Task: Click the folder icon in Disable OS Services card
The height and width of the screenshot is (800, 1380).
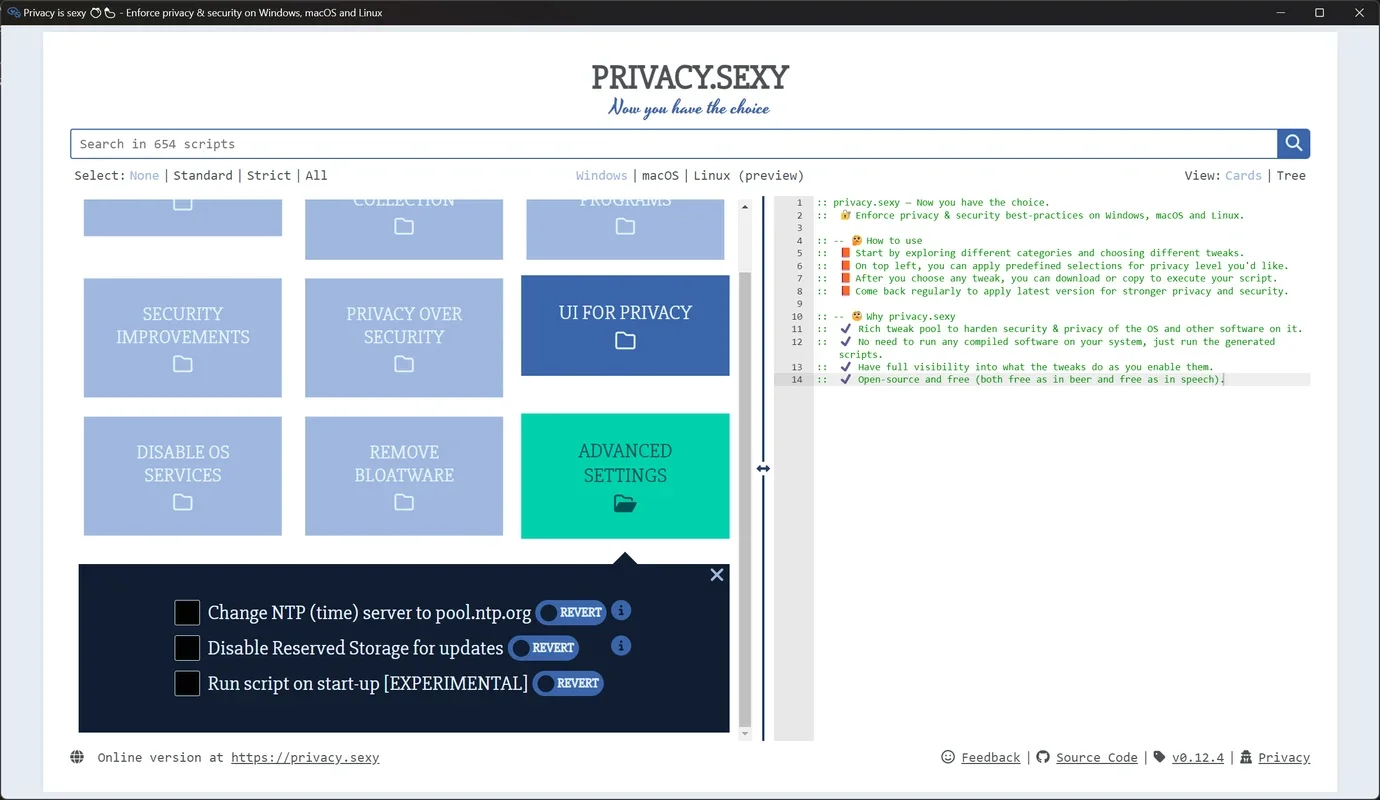Action: tap(183, 502)
